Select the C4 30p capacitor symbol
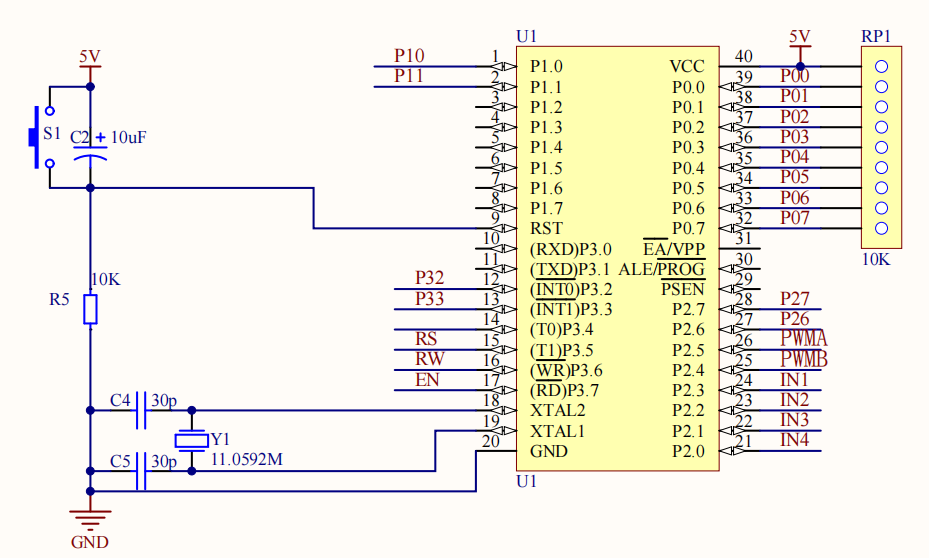 tap(141, 410)
